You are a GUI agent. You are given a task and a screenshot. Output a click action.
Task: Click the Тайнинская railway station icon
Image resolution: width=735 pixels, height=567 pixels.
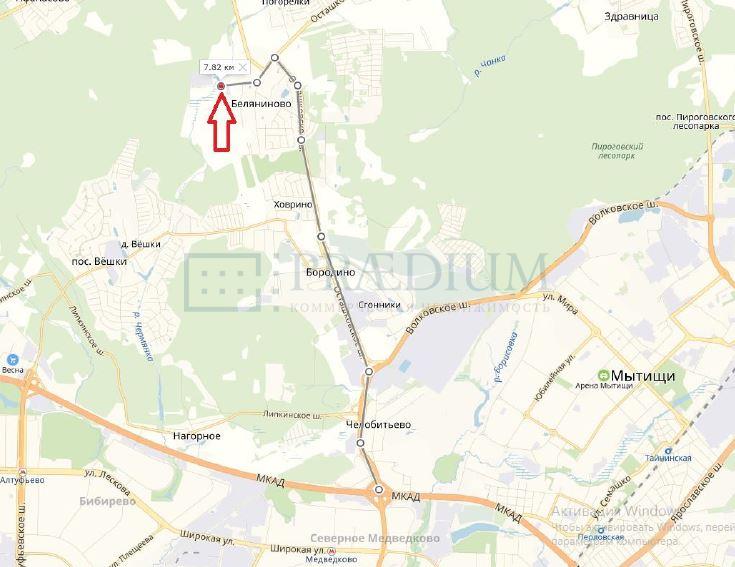(x=668, y=451)
